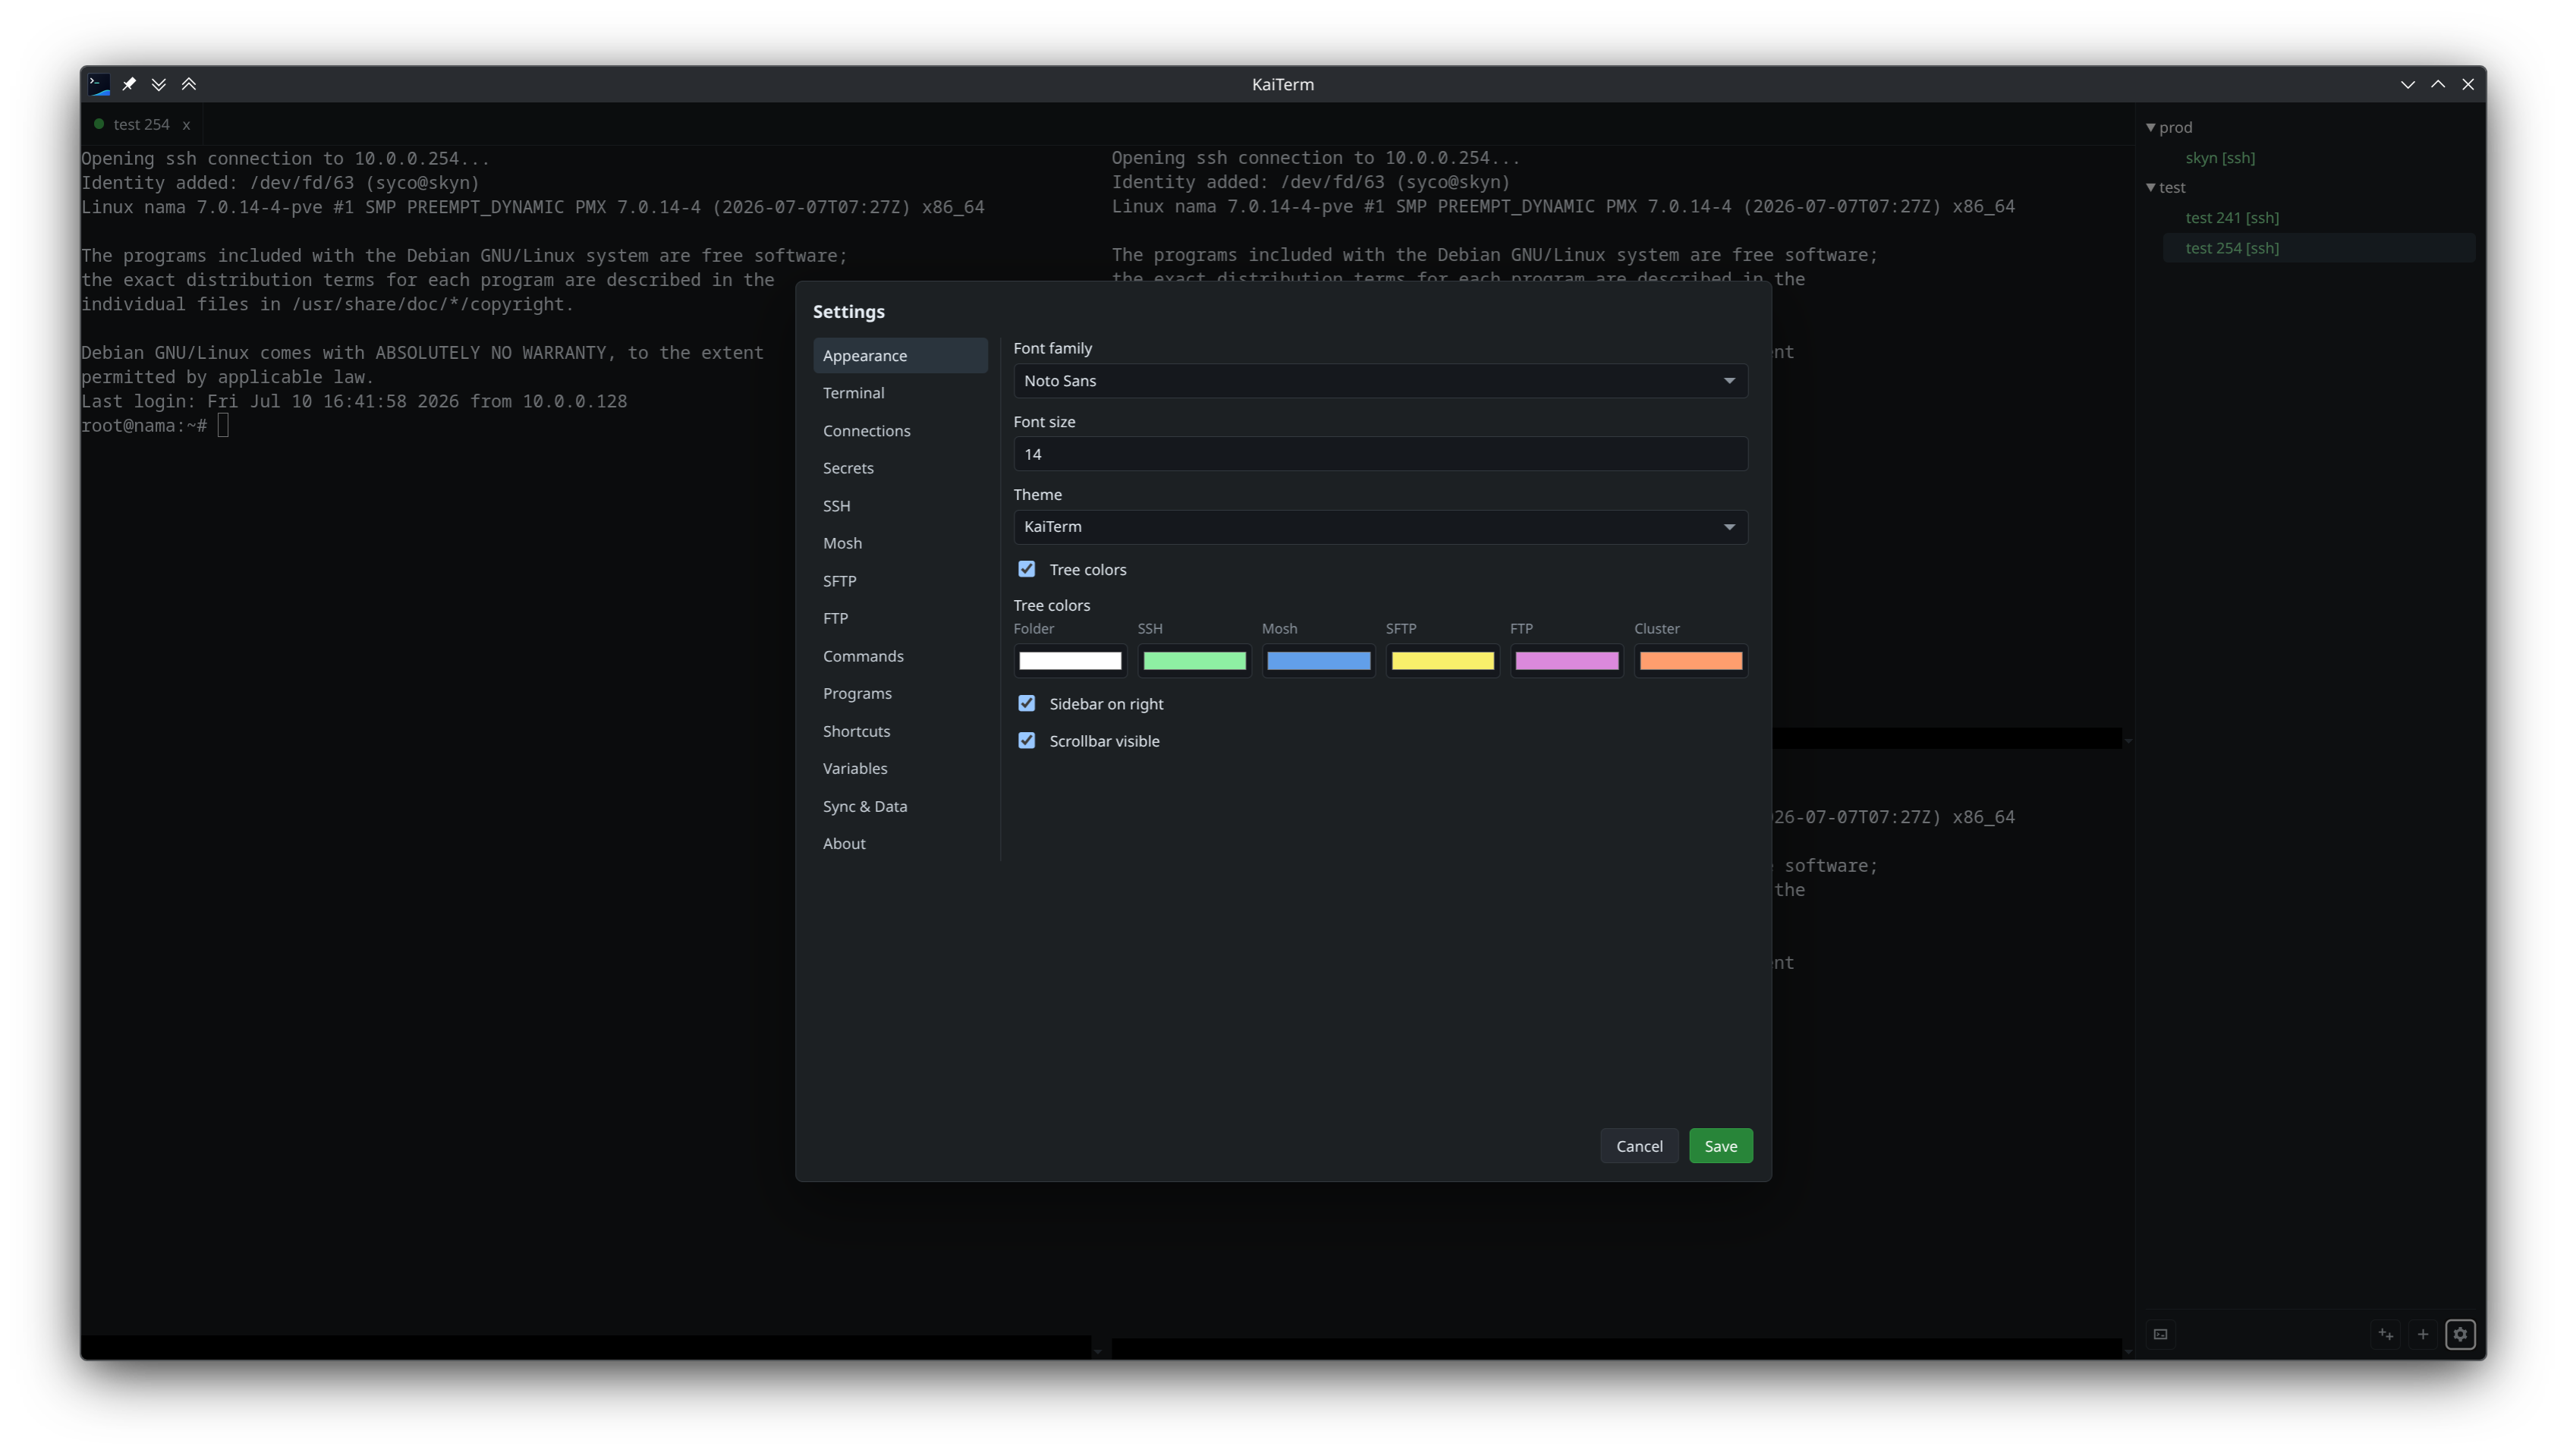Image resolution: width=2567 pixels, height=1456 pixels.
Task: Pick the green SSH color swatch
Action: point(1194,660)
